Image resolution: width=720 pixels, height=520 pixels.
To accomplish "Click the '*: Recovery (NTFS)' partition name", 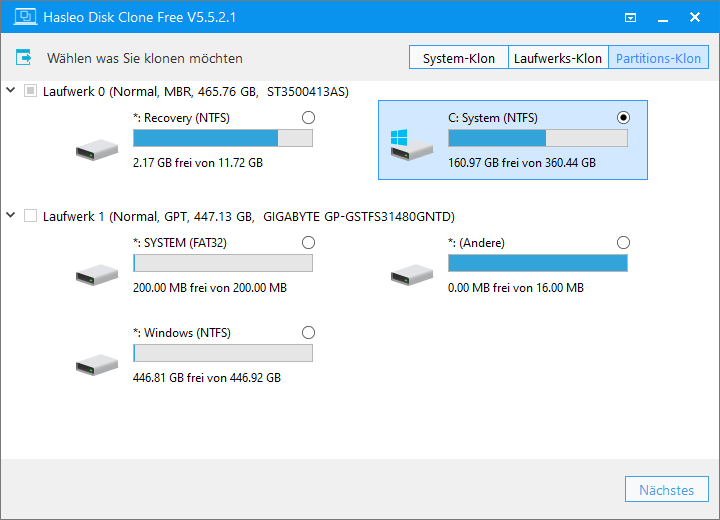I will (x=181, y=118).
